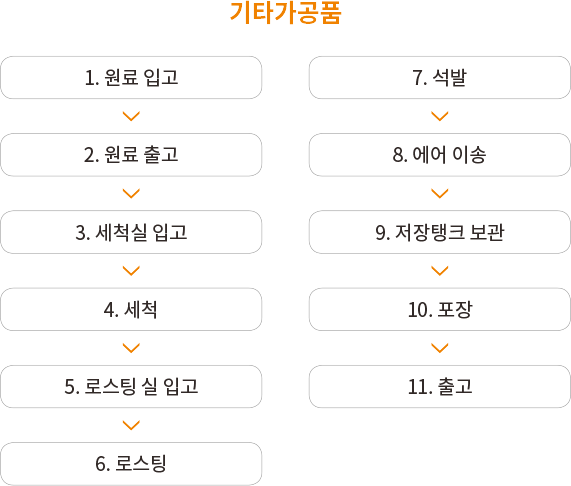Viewport: 571px width, 486px height.
Task: Select the 10. 포장 step box
Action: tap(440, 309)
